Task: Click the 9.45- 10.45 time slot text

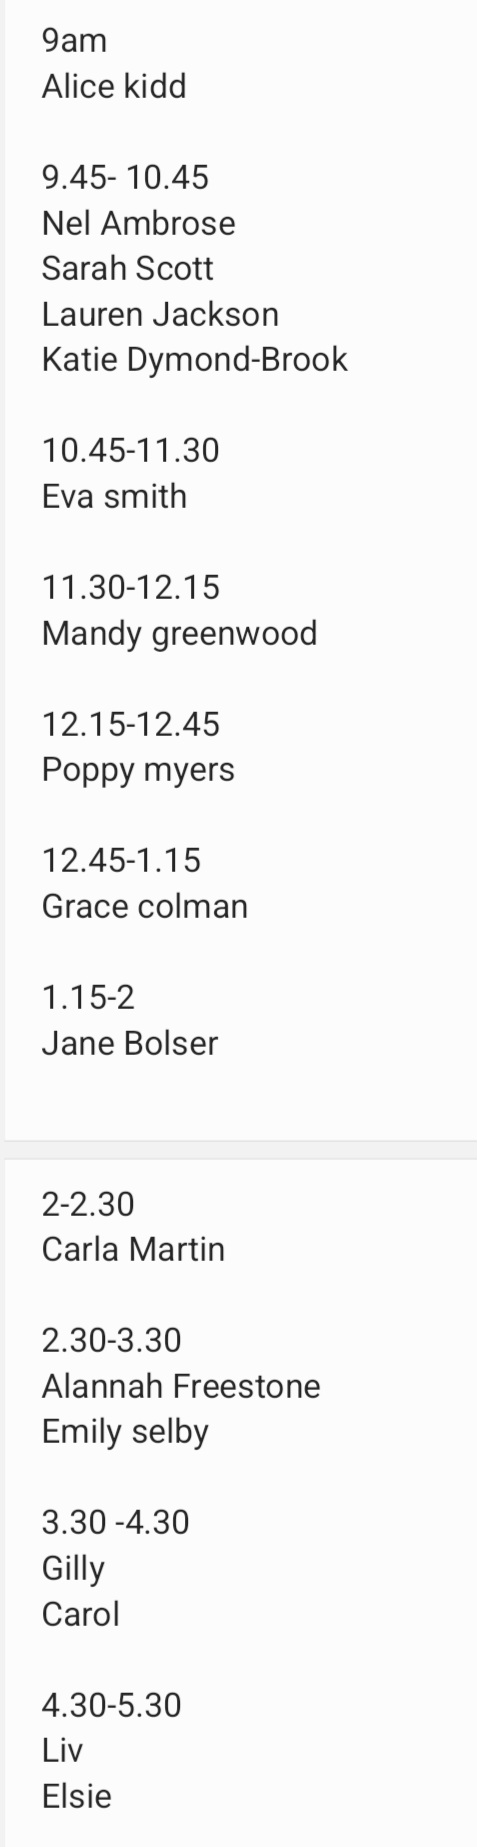Action: [125, 177]
